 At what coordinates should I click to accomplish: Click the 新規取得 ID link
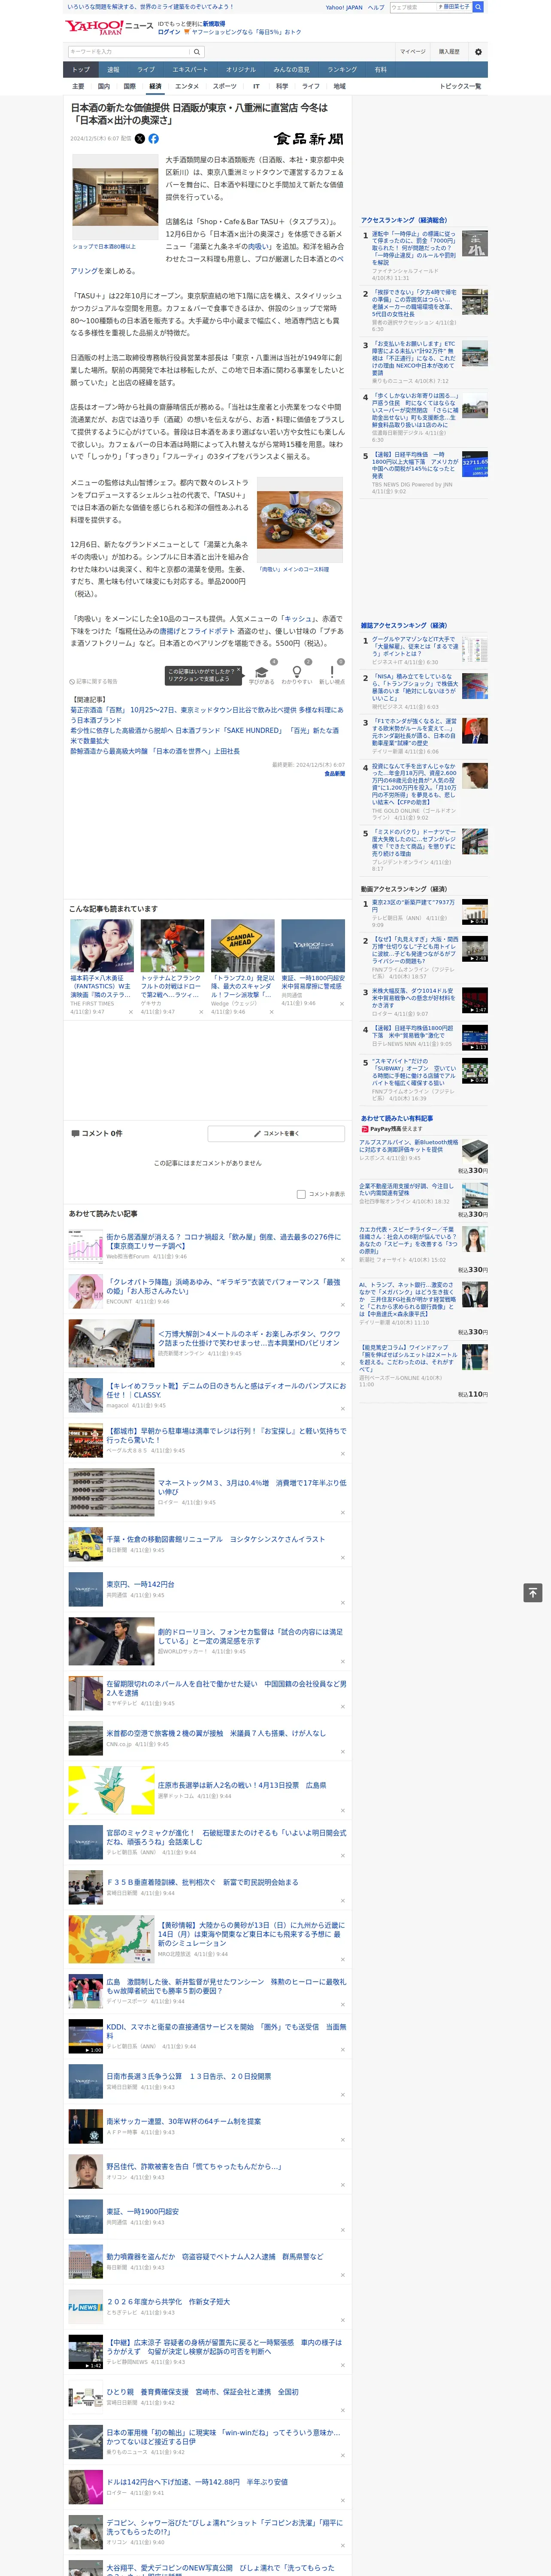(214, 23)
